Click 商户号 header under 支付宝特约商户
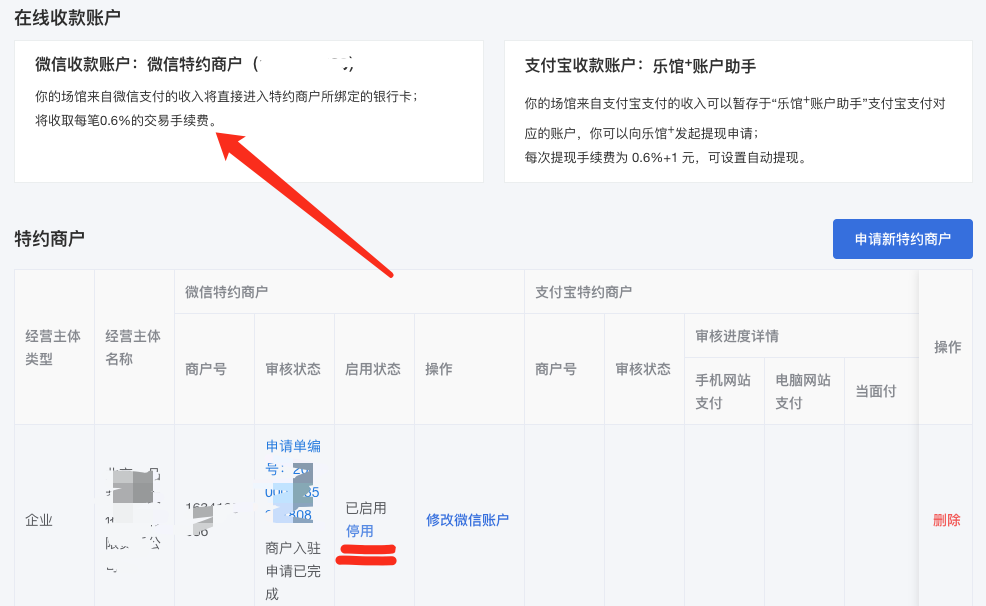 [x=556, y=369]
